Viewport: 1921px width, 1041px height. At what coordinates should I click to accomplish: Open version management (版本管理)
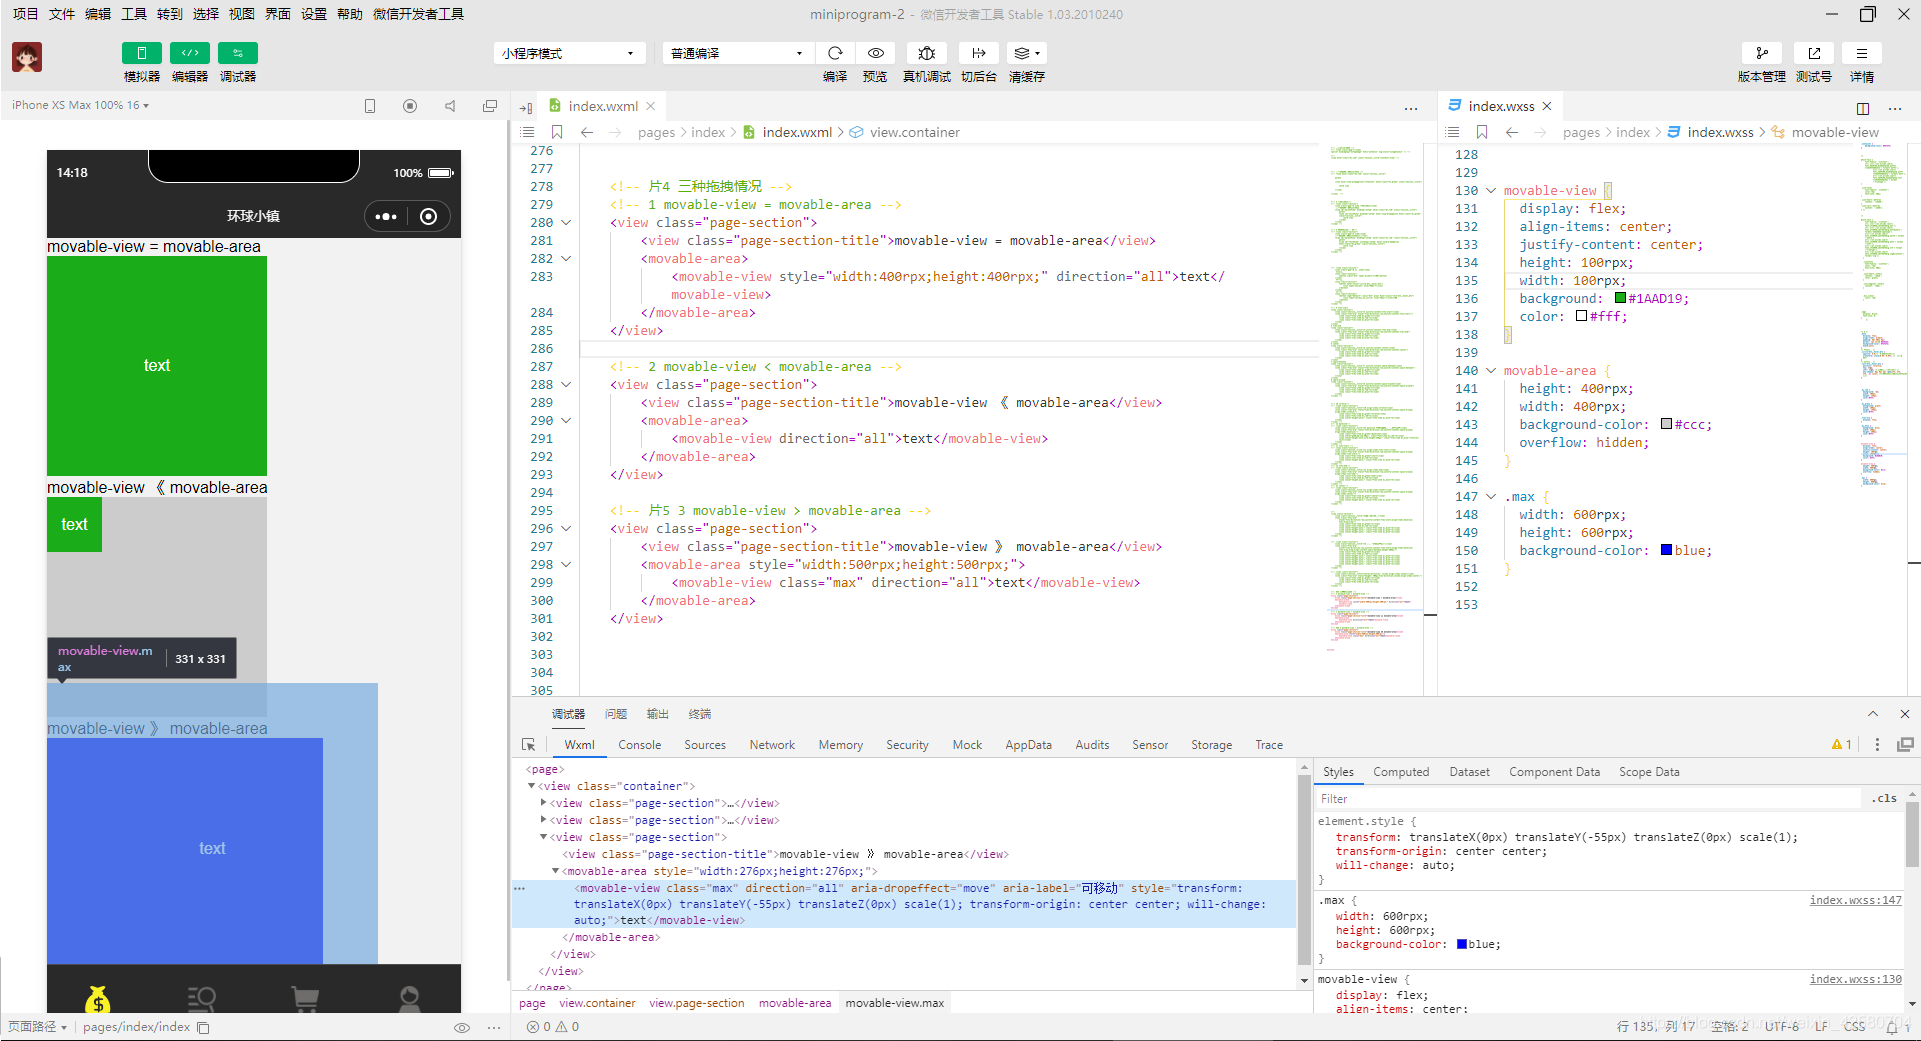tap(1761, 53)
